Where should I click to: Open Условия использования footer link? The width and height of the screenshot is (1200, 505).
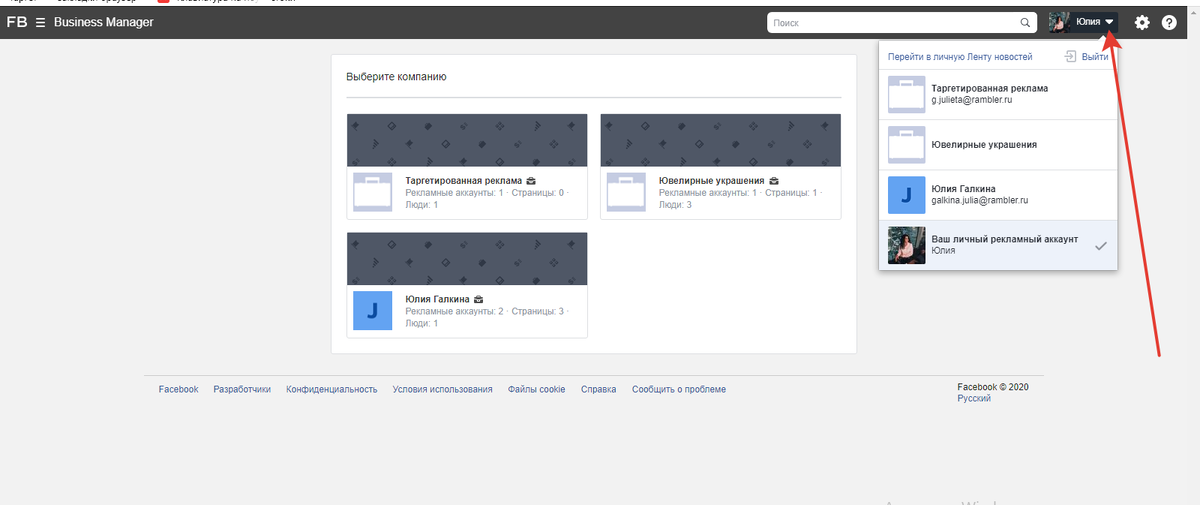coord(442,389)
